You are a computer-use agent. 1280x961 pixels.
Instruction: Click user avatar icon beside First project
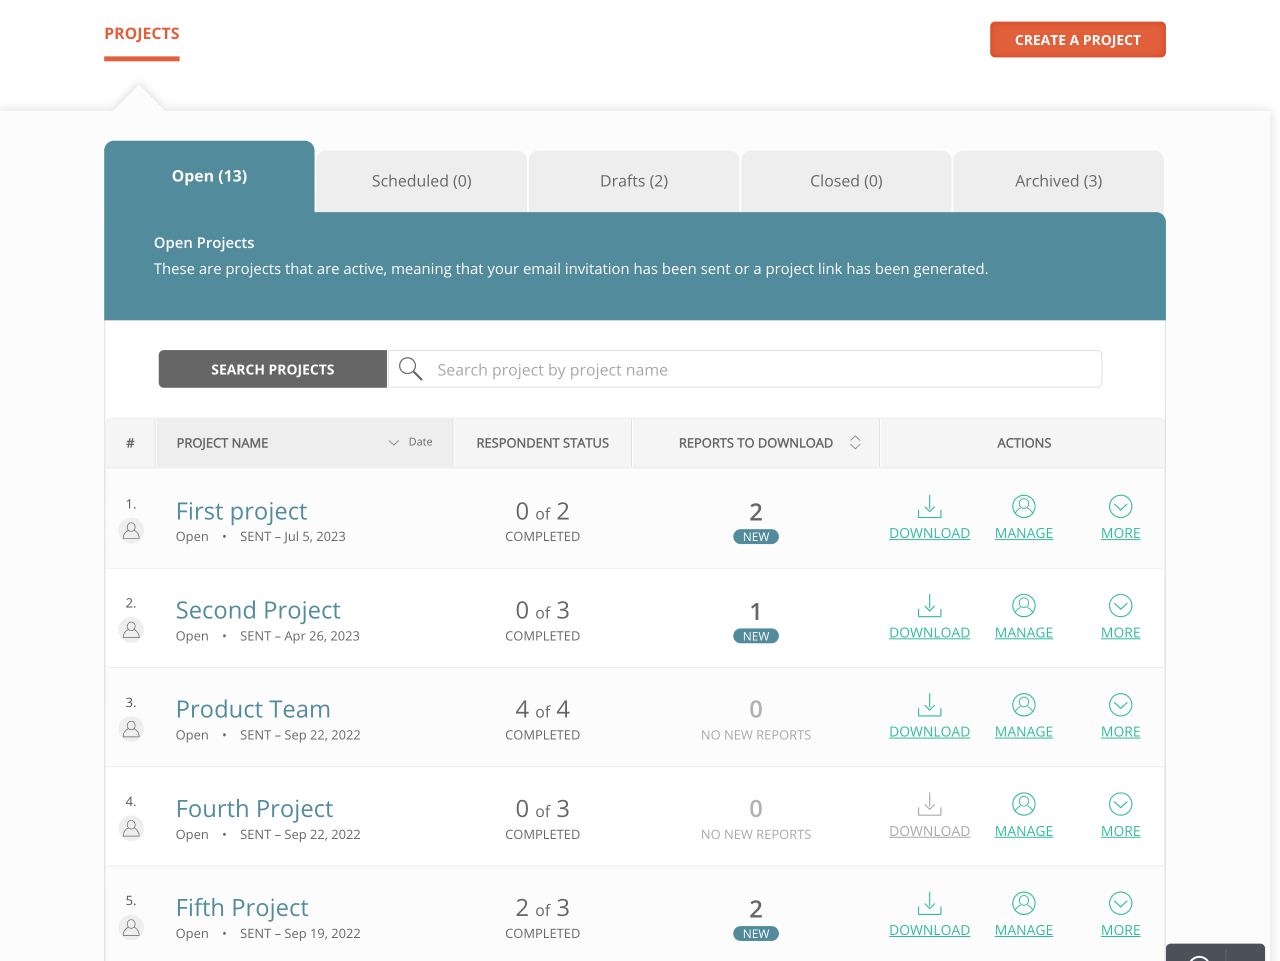pos(131,530)
